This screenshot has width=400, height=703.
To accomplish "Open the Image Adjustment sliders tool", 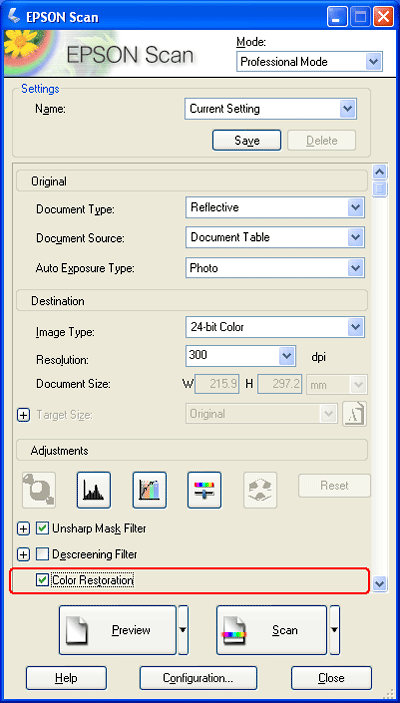I will (204, 490).
